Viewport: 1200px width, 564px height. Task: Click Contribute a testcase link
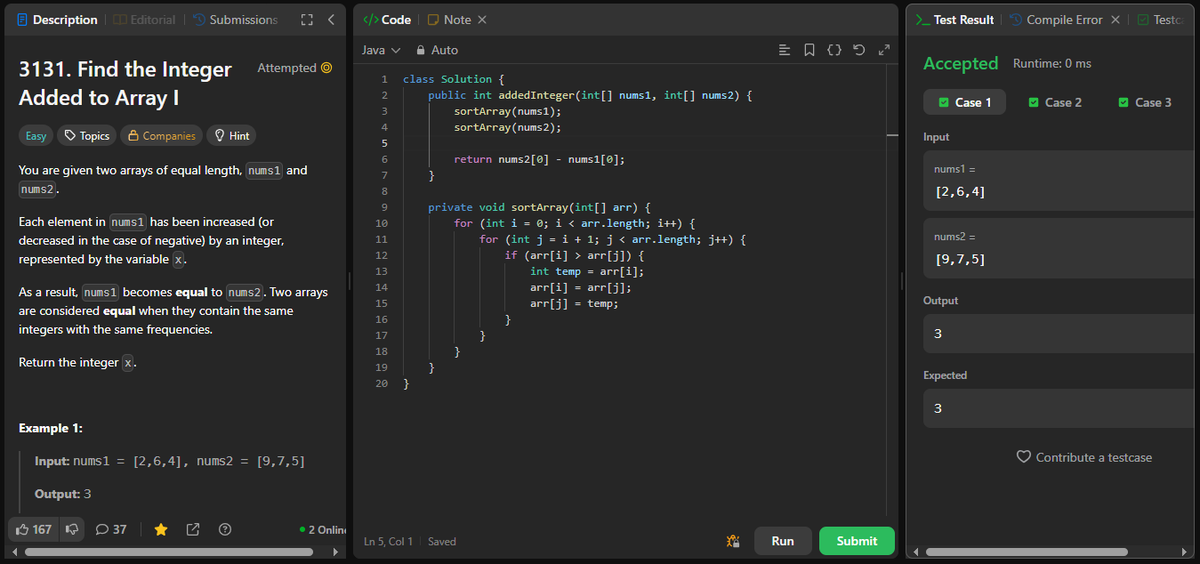(1084, 457)
